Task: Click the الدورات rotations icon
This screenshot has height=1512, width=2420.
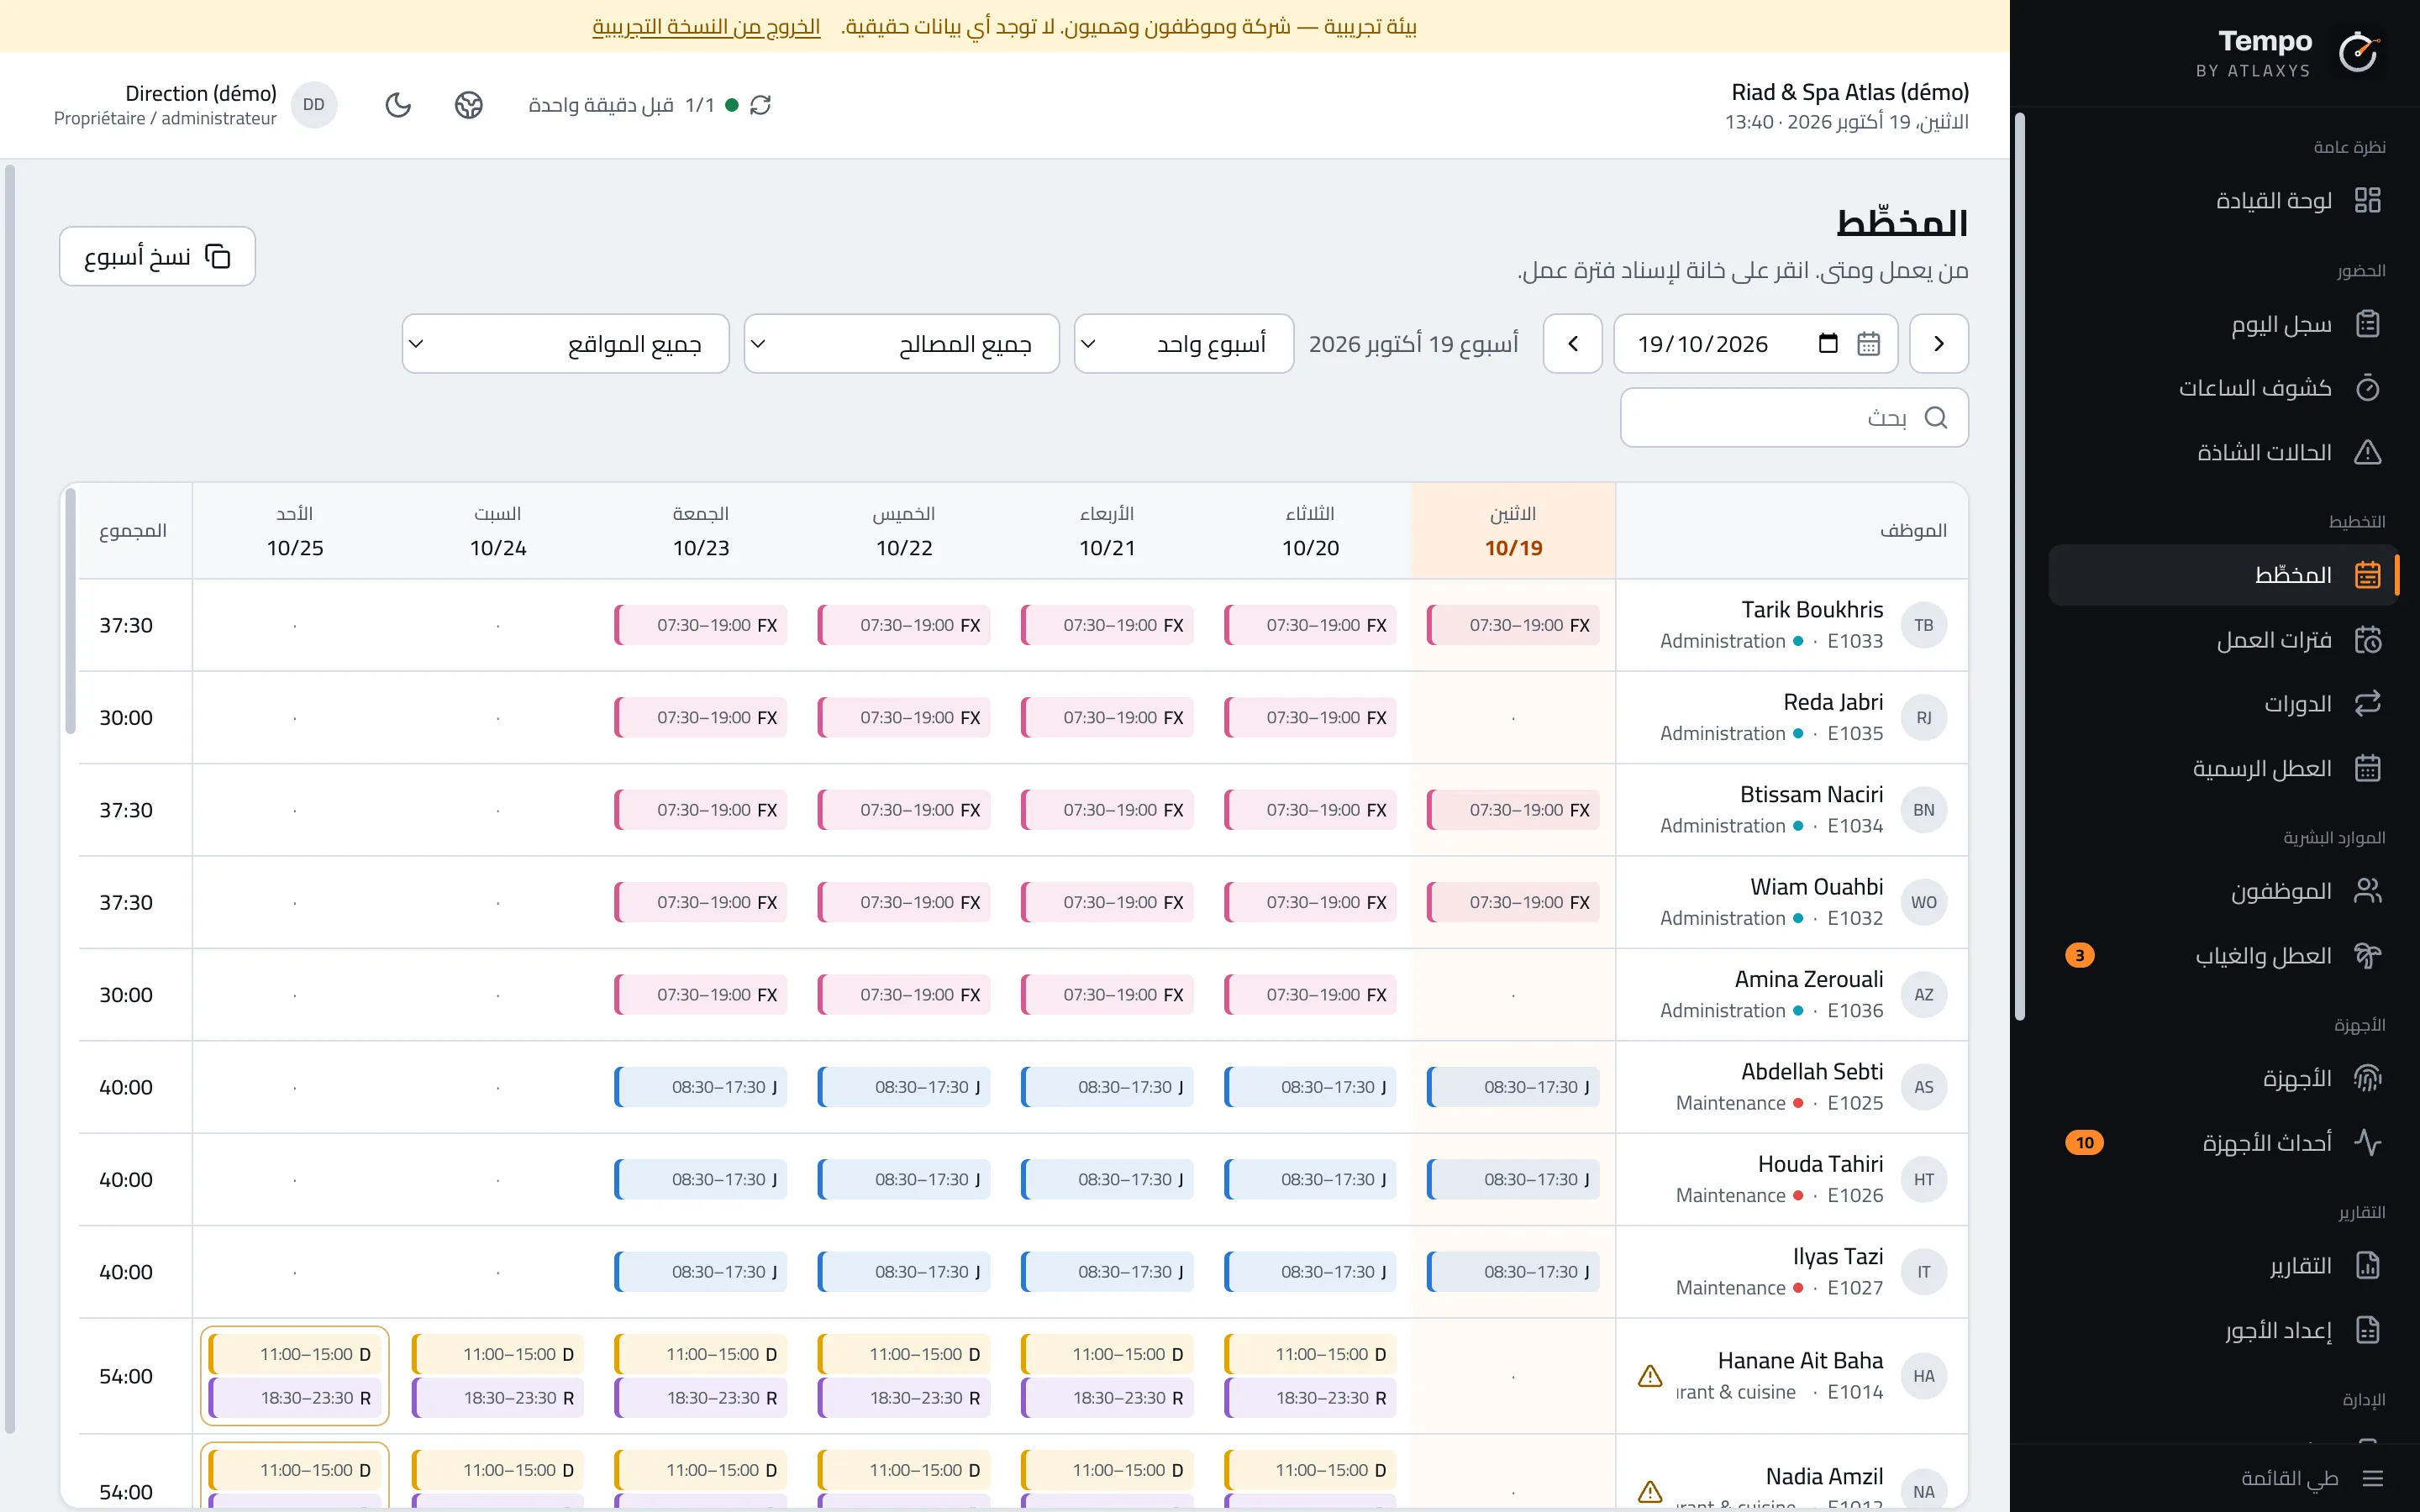Action: pos(2367,704)
